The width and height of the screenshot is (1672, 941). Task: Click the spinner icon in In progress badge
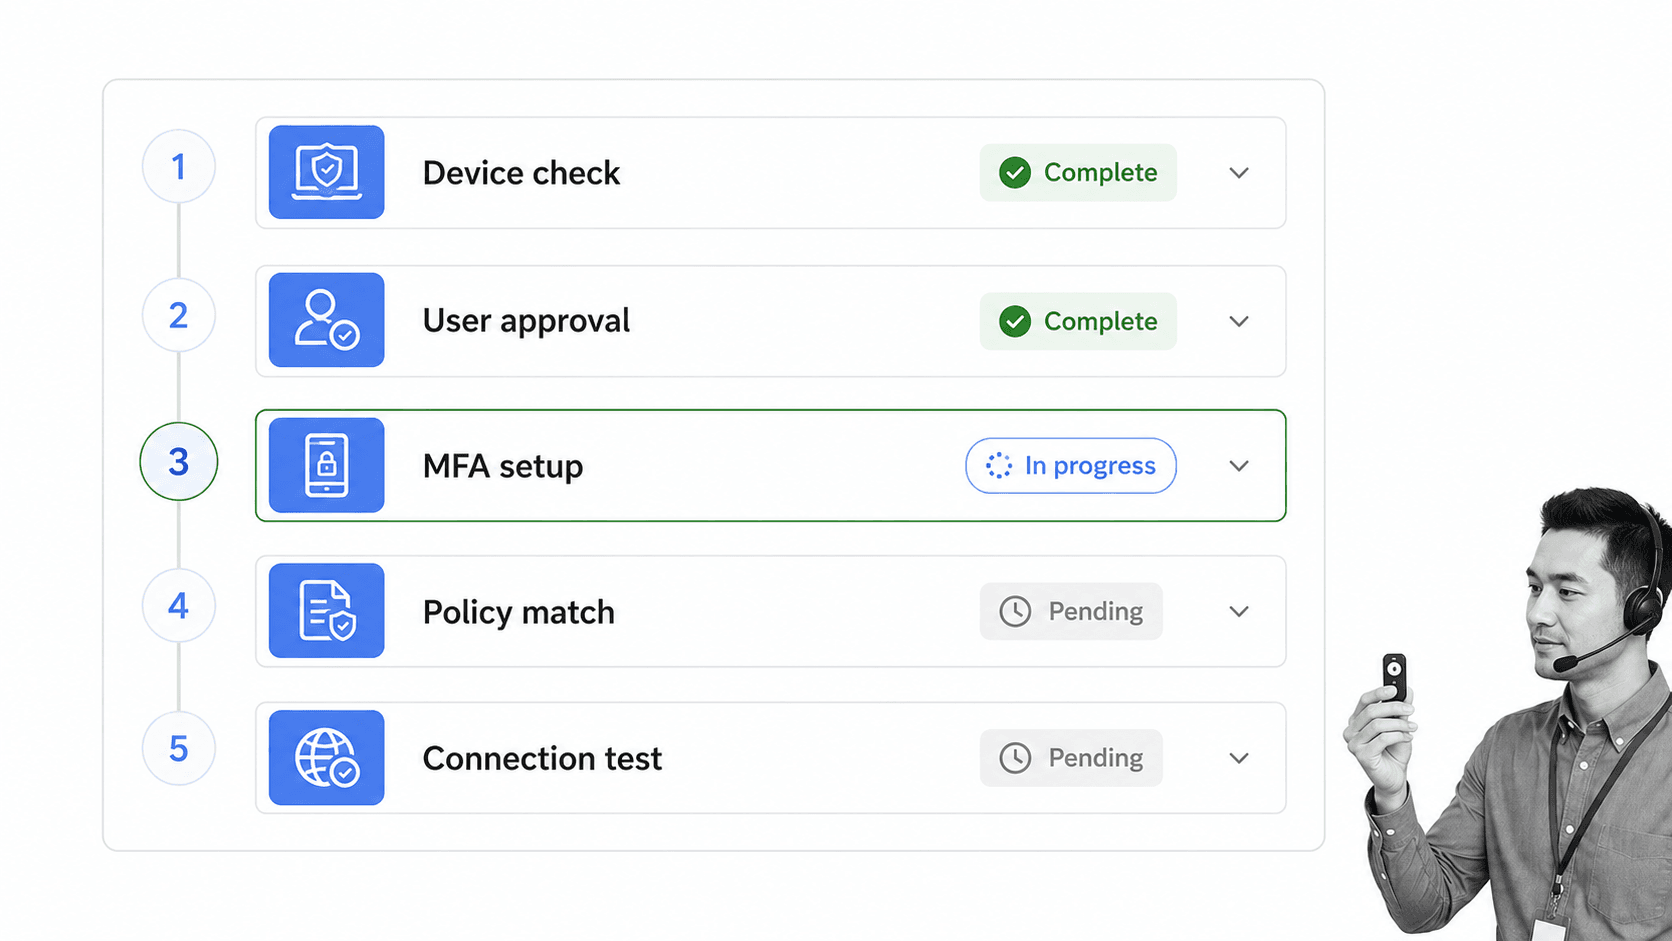(998, 465)
